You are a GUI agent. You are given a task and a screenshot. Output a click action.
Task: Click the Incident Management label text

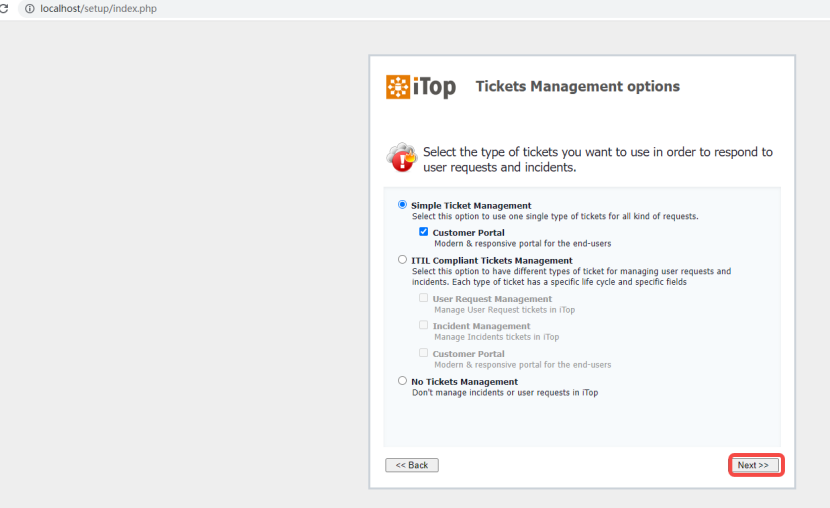tap(481, 326)
